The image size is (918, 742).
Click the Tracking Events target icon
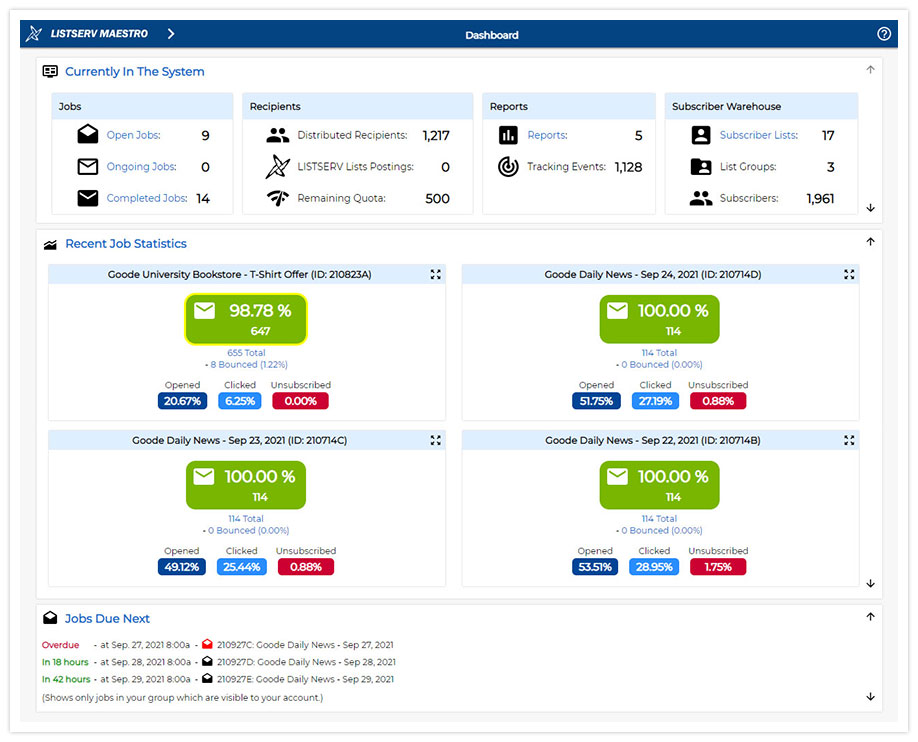pyautogui.click(x=508, y=167)
